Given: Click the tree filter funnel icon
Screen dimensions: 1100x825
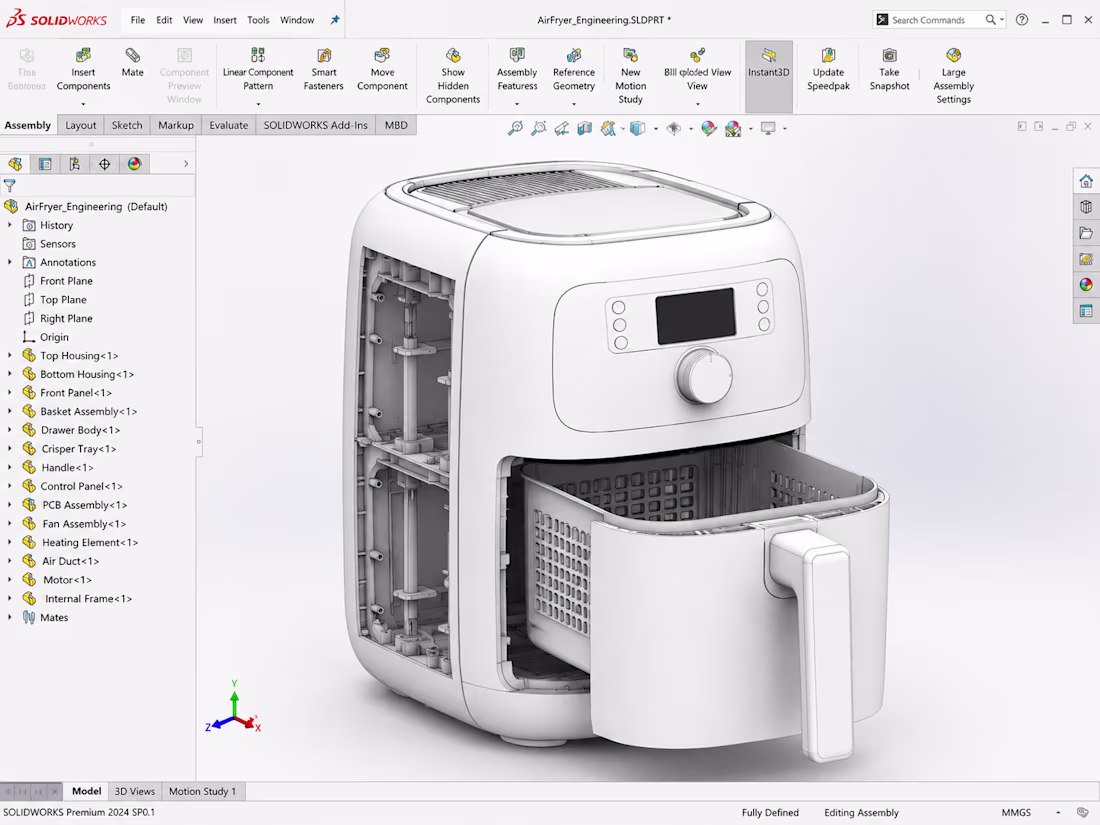Looking at the screenshot, I should (10, 186).
